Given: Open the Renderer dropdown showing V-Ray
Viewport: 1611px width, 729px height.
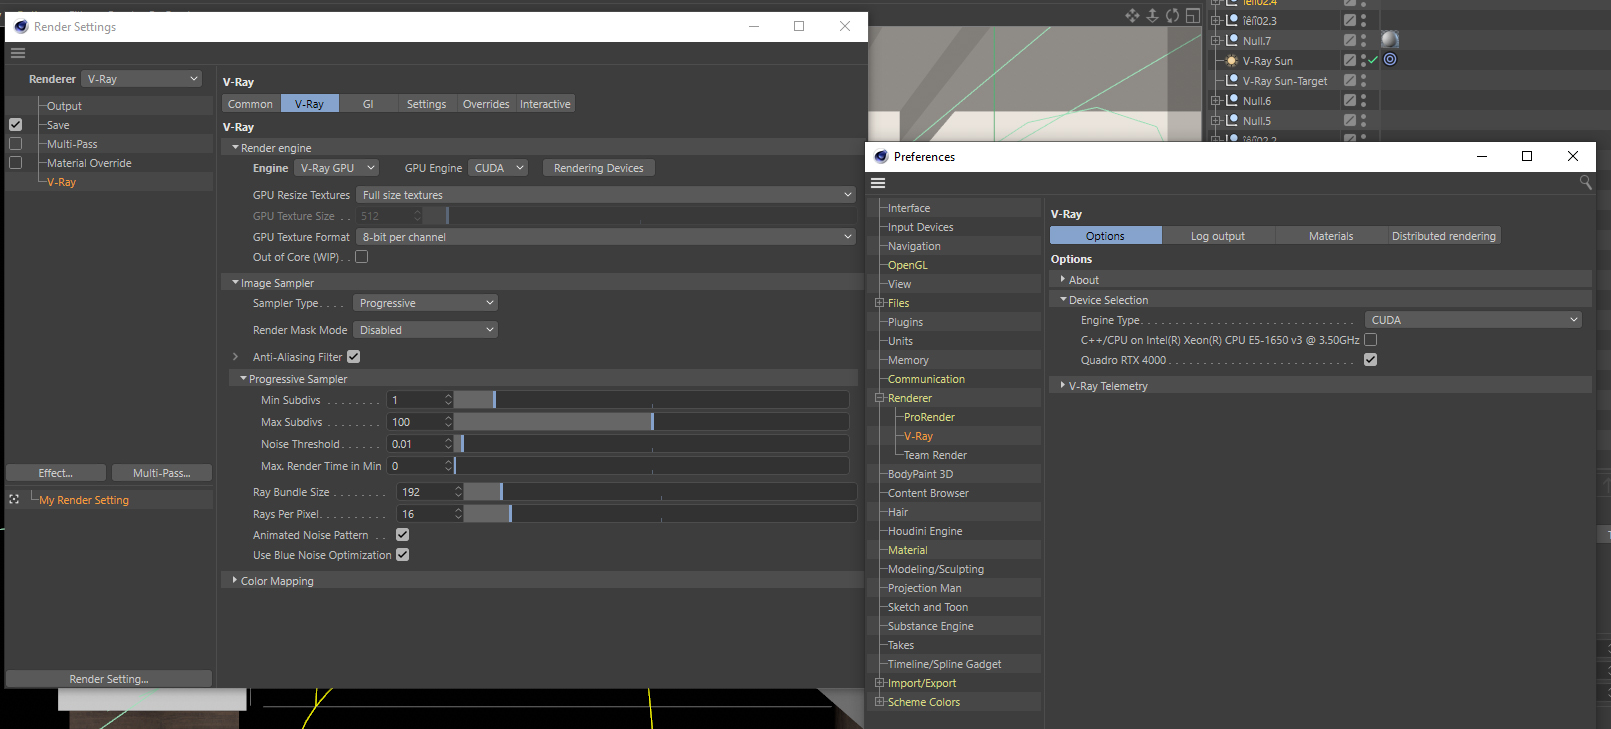Looking at the screenshot, I should coord(143,79).
